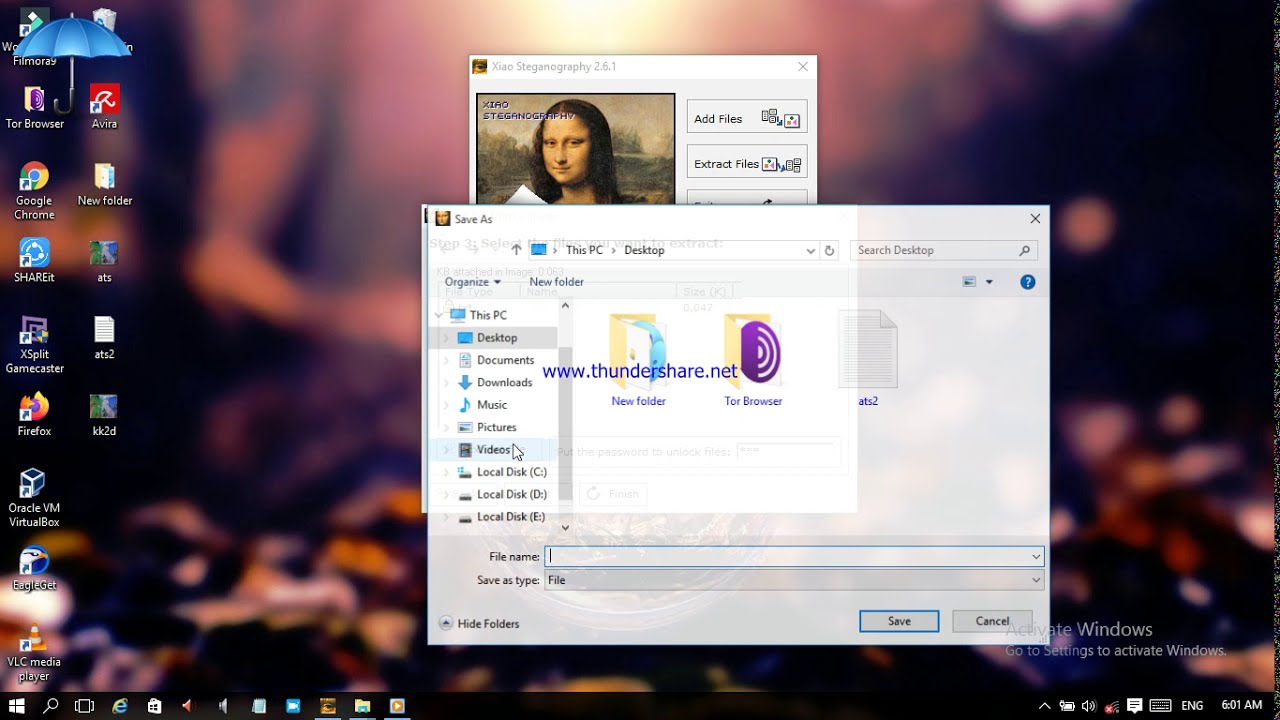Click New folder in Save As toolbar
The height and width of the screenshot is (720, 1280).
(556, 282)
